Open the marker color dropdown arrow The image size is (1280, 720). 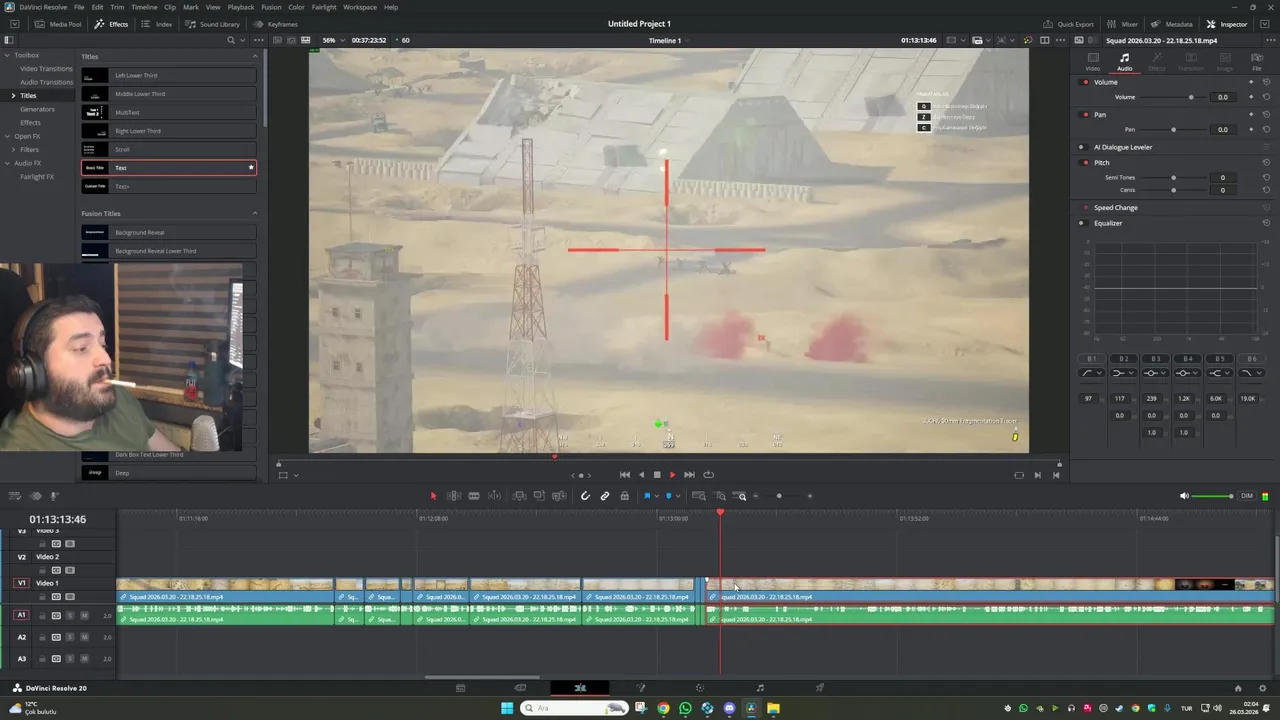point(678,496)
